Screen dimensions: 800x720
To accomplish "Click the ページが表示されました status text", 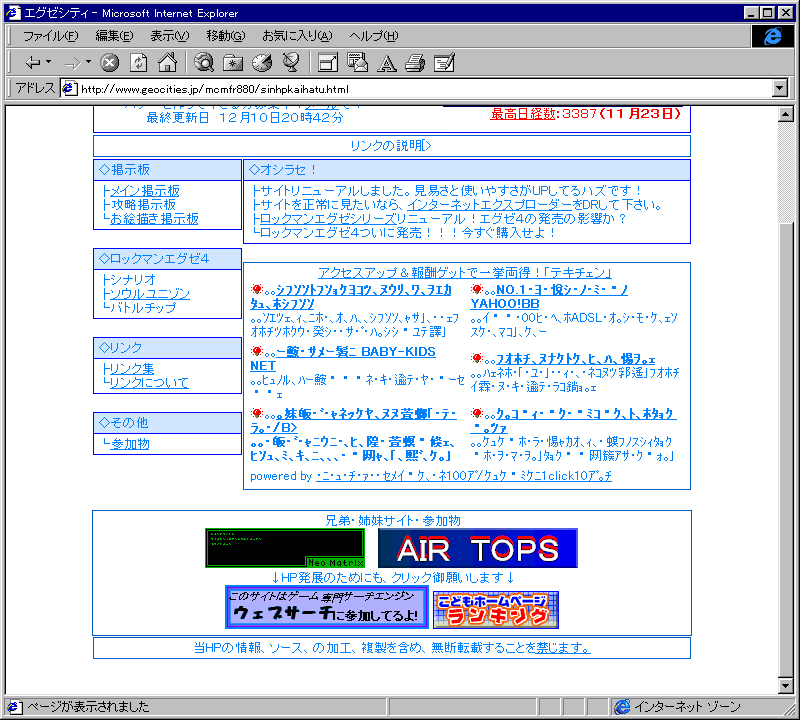I will pyautogui.click(x=88, y=707).
